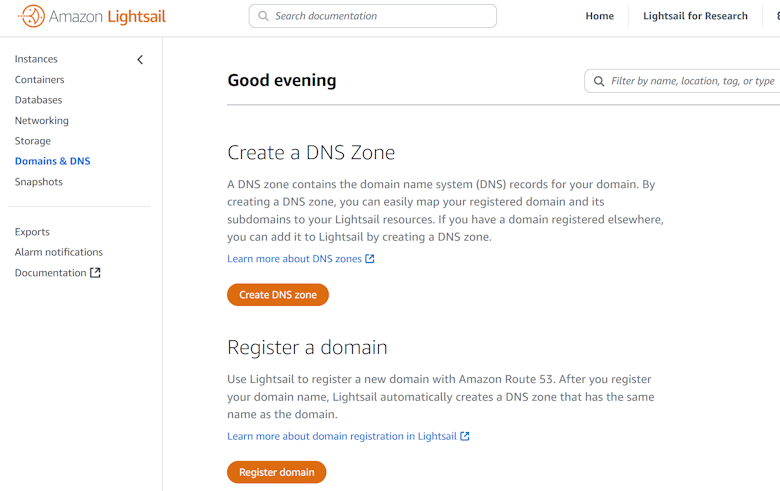Open Alarm notifications
The width and height of the screenshot is (780, 491).
[58, 252]
